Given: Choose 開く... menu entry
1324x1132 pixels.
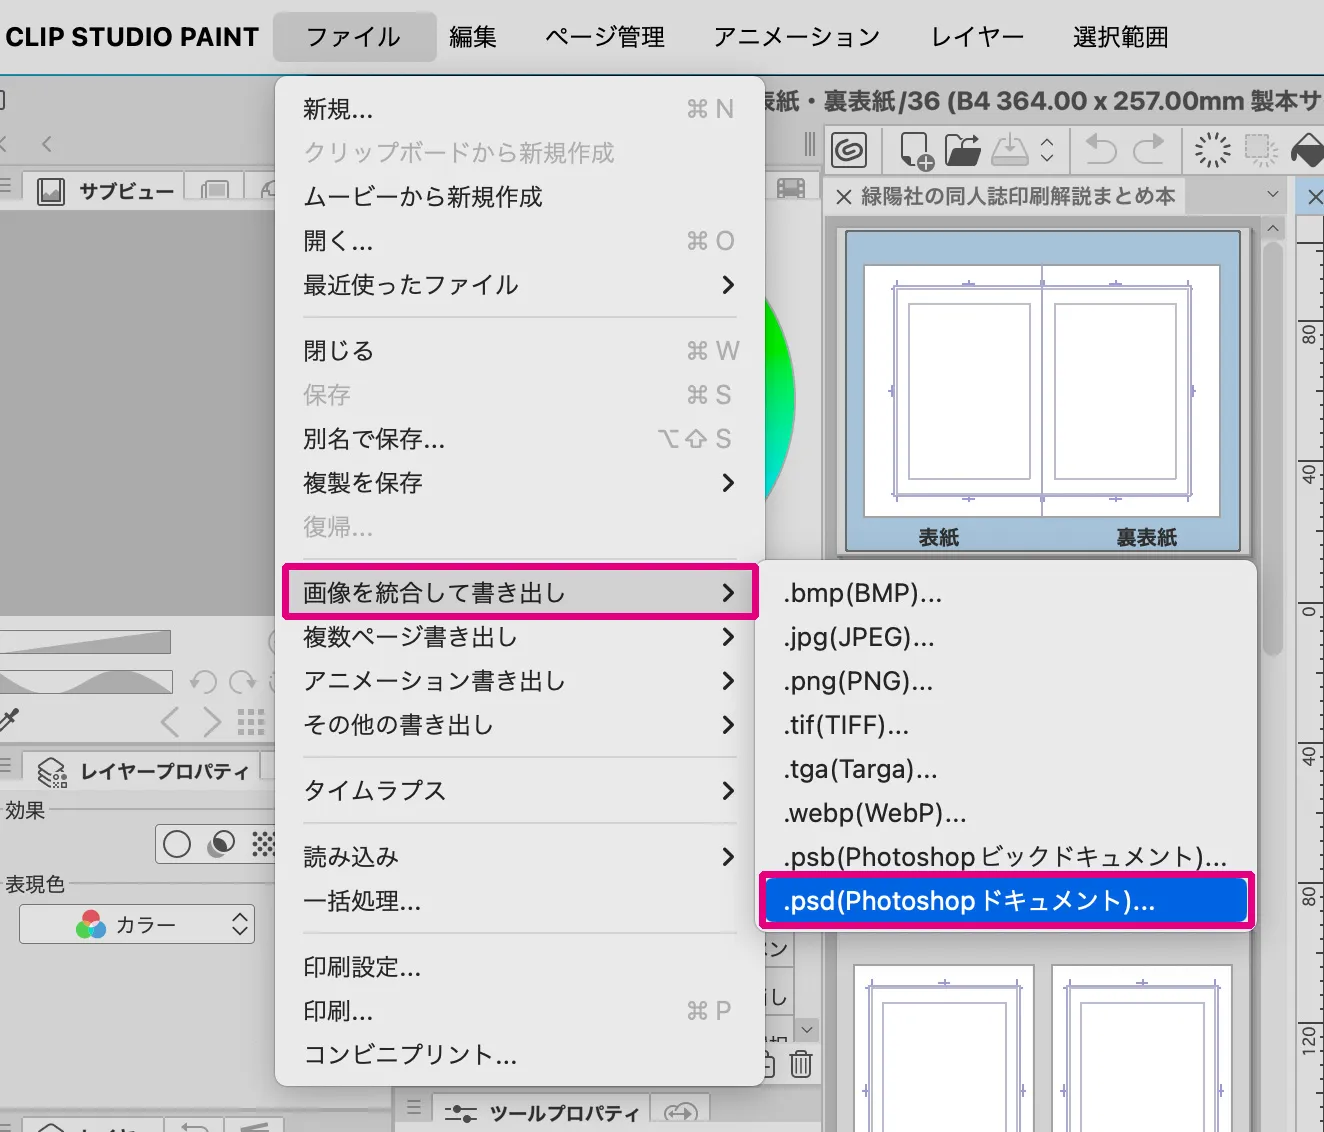Looking at the screenshot, I should click(x=520, y=241).
